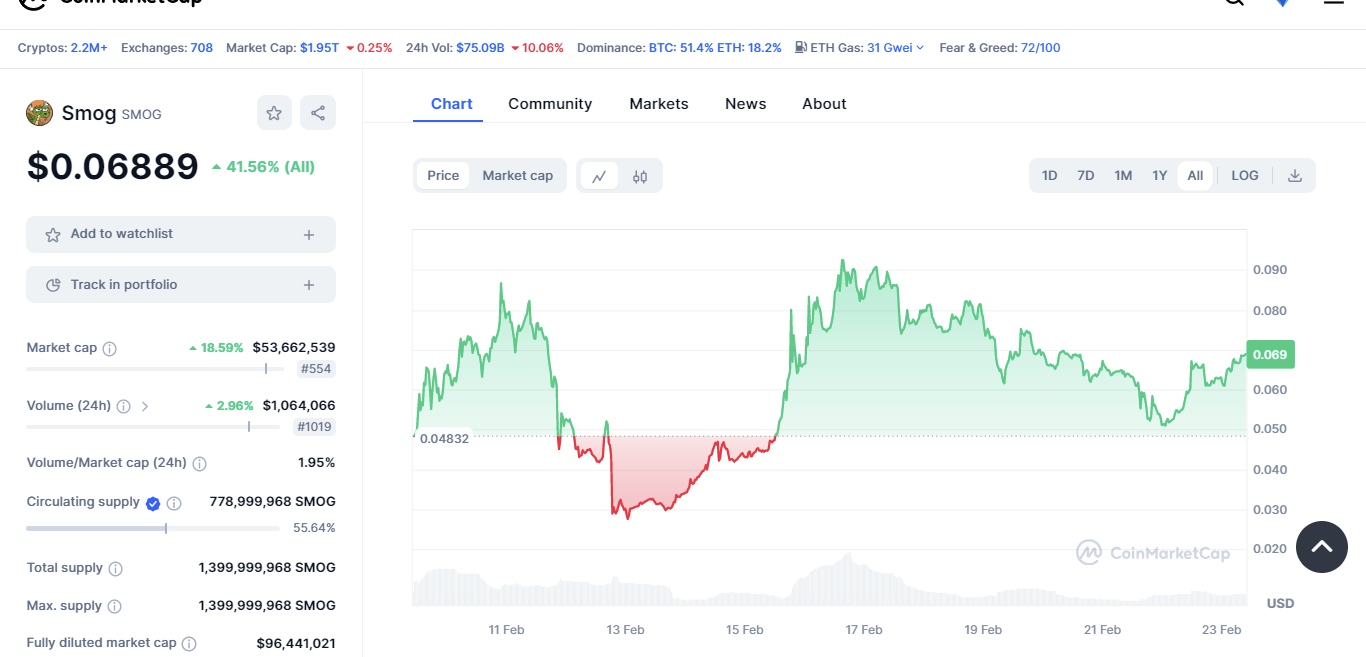The height and width of the screenshot is (657, 1366).
Task: Open the info icon beside Total supply
Action: coord(116,569)
